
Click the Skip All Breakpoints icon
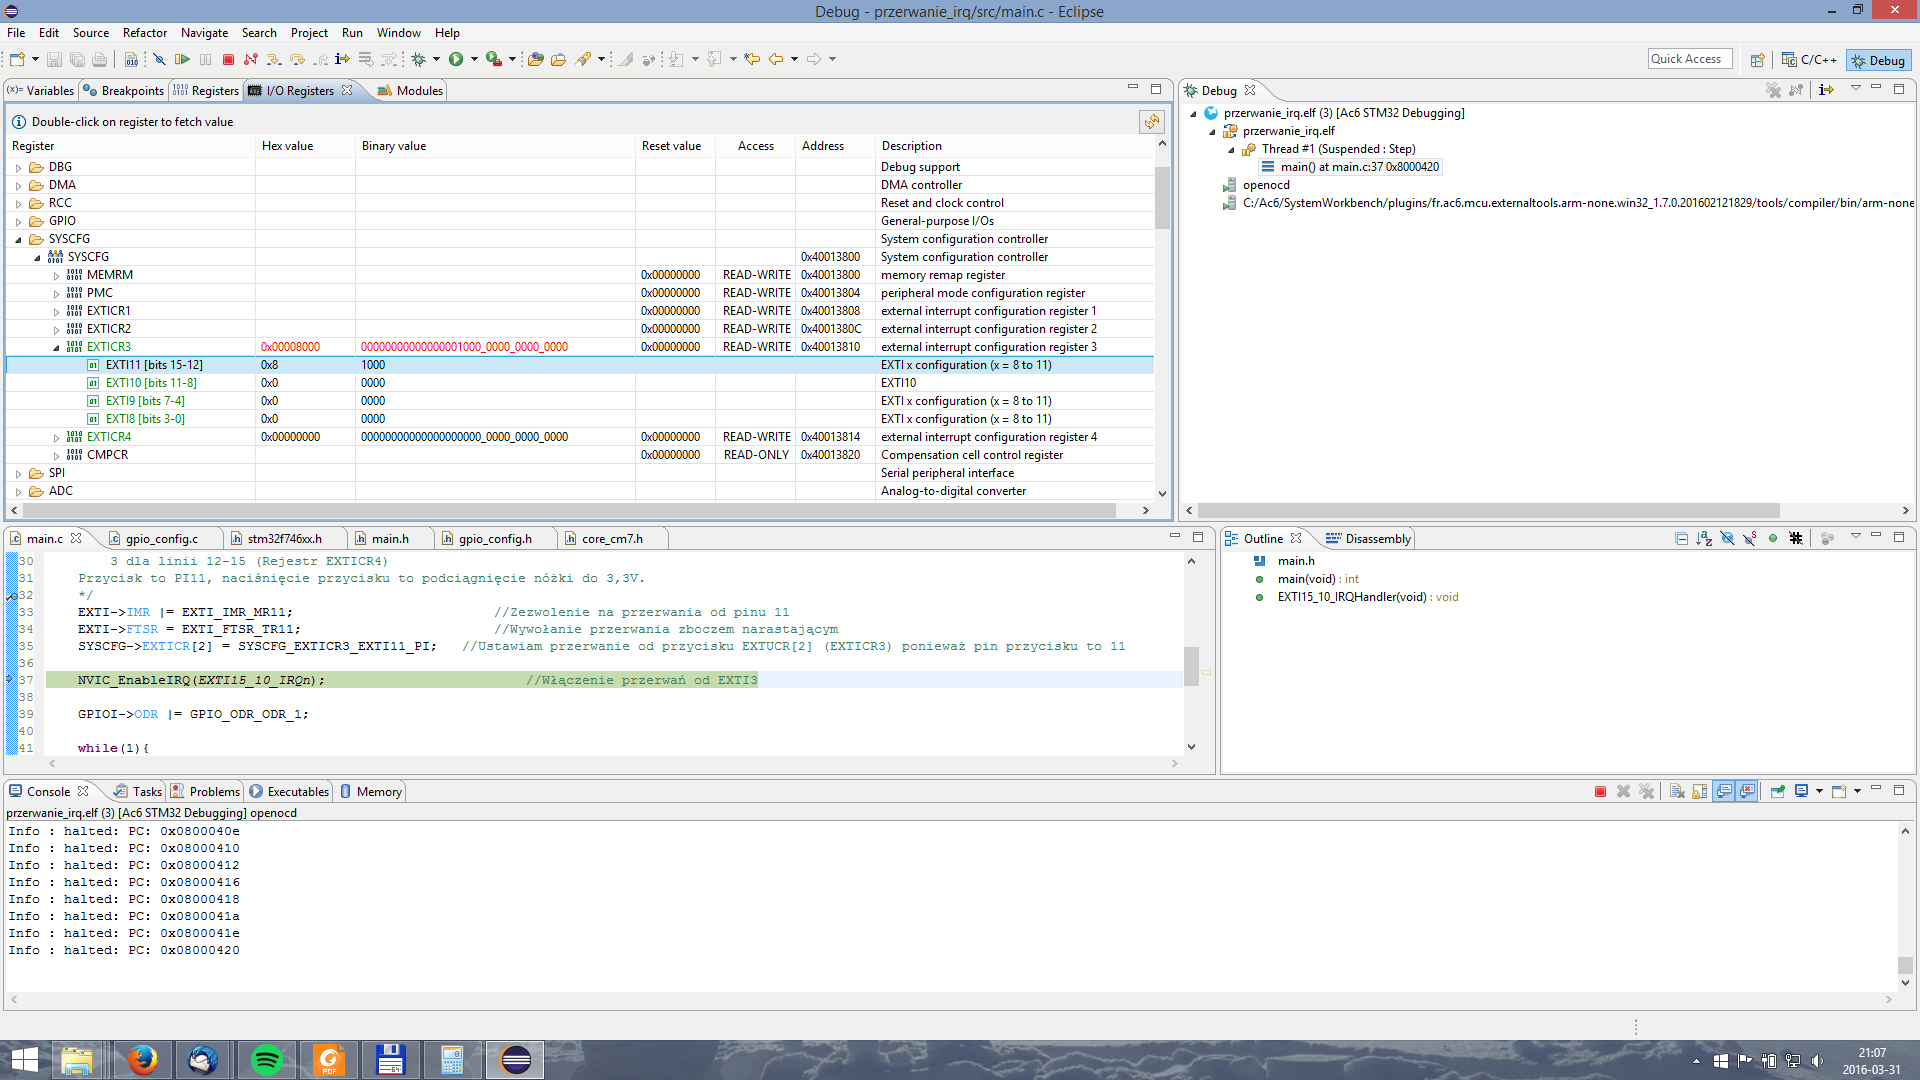(159, 60)
